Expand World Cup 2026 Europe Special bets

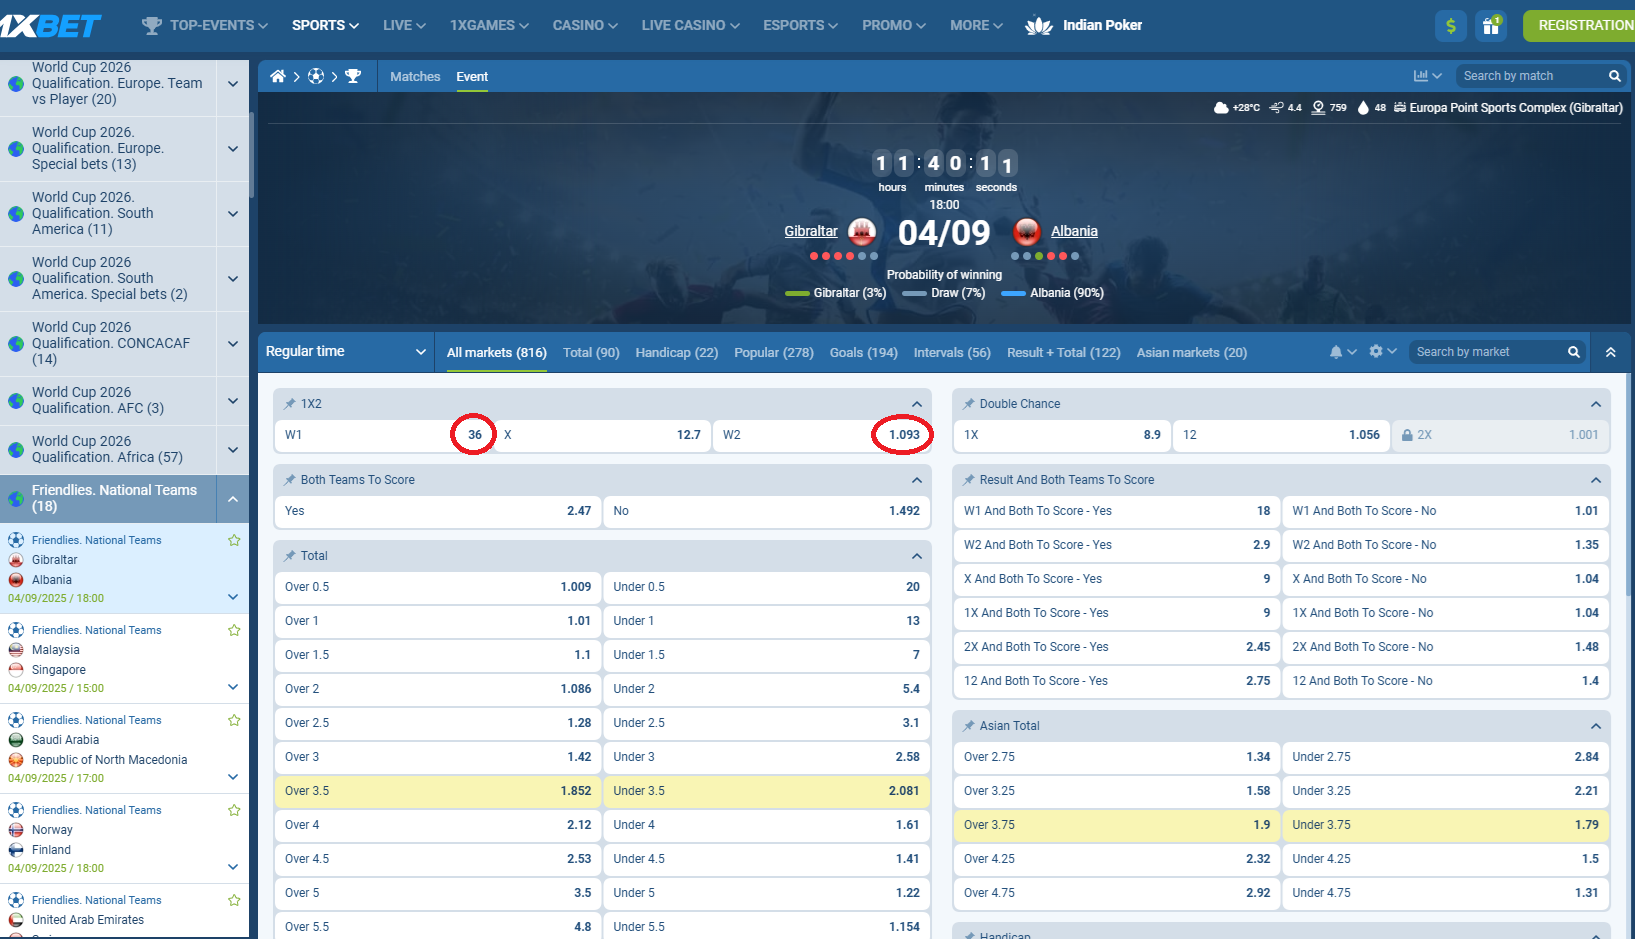coord(233,149)
